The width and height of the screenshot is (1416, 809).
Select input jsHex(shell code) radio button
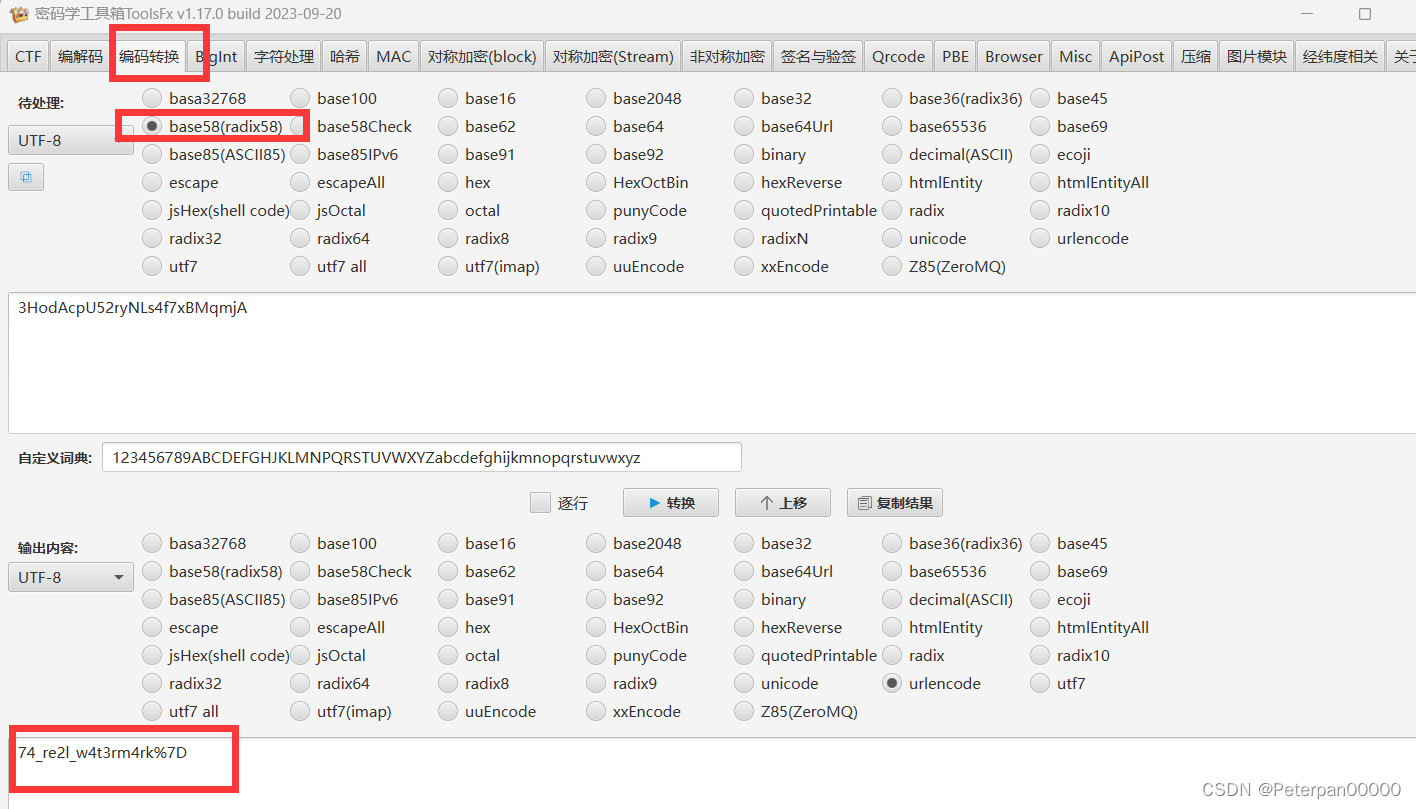(x=152, y=210)
